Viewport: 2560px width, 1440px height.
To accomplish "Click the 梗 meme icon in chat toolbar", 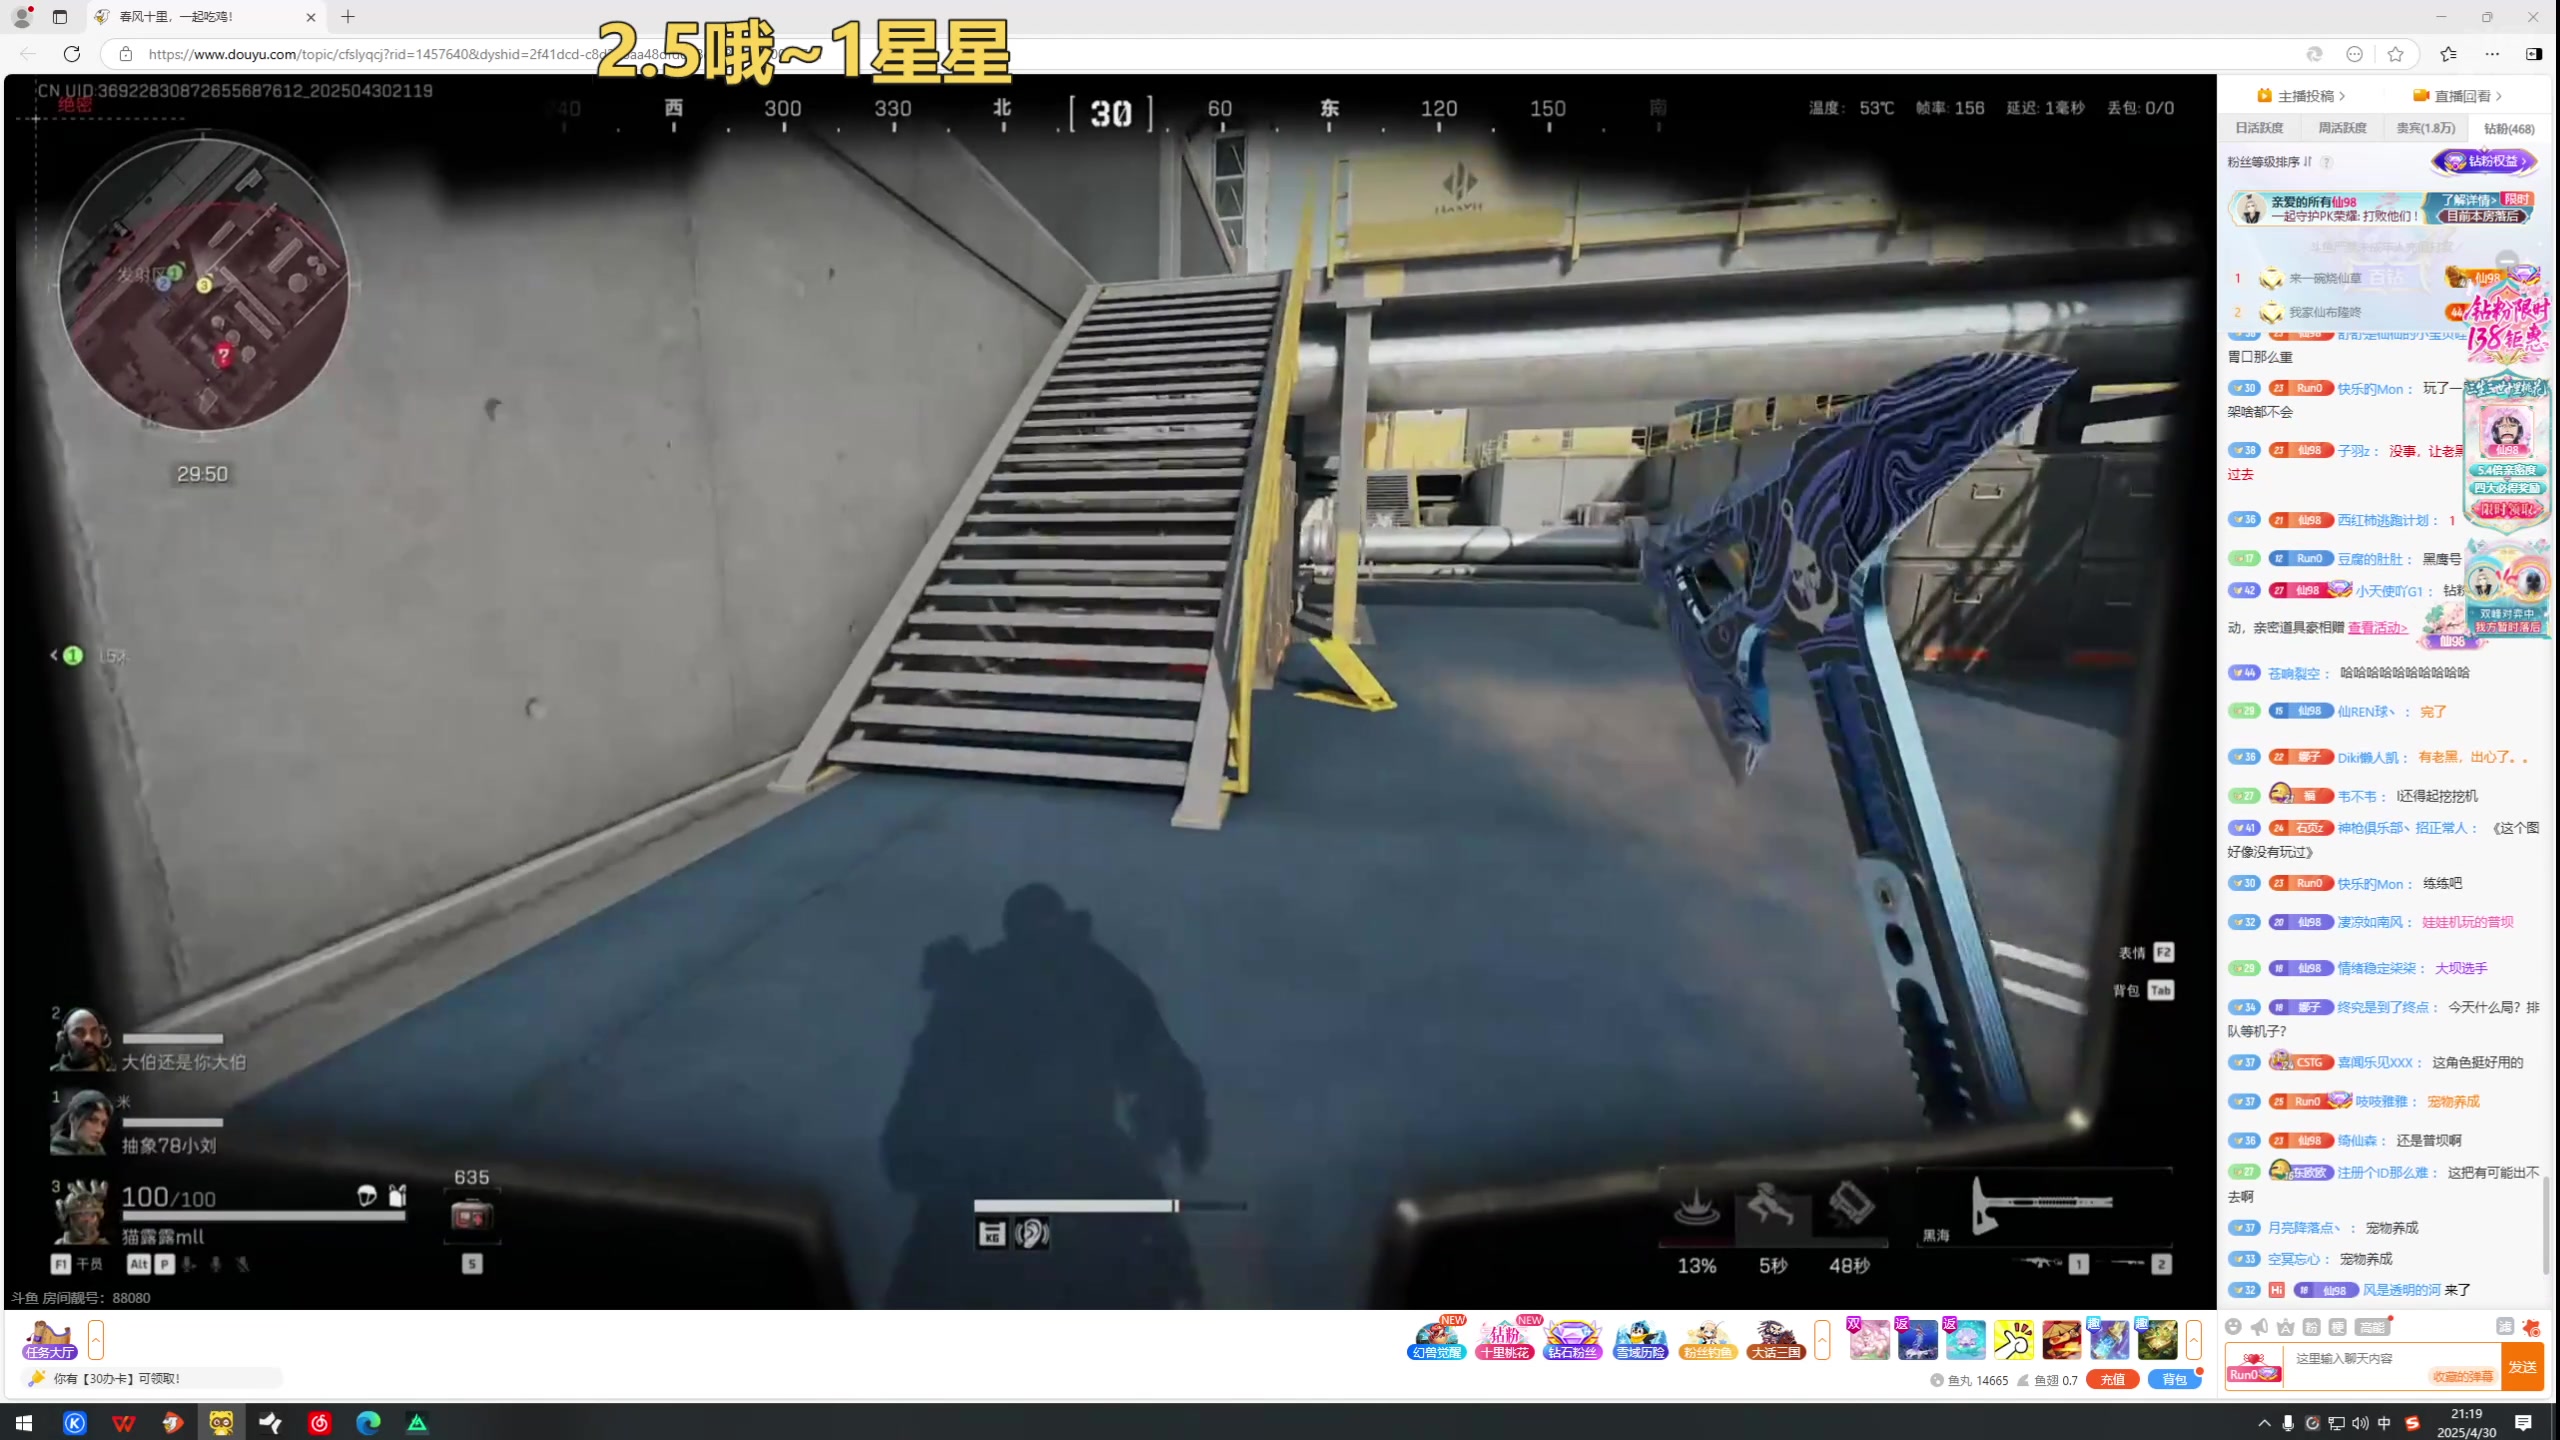I will tap(2337, 1327).
